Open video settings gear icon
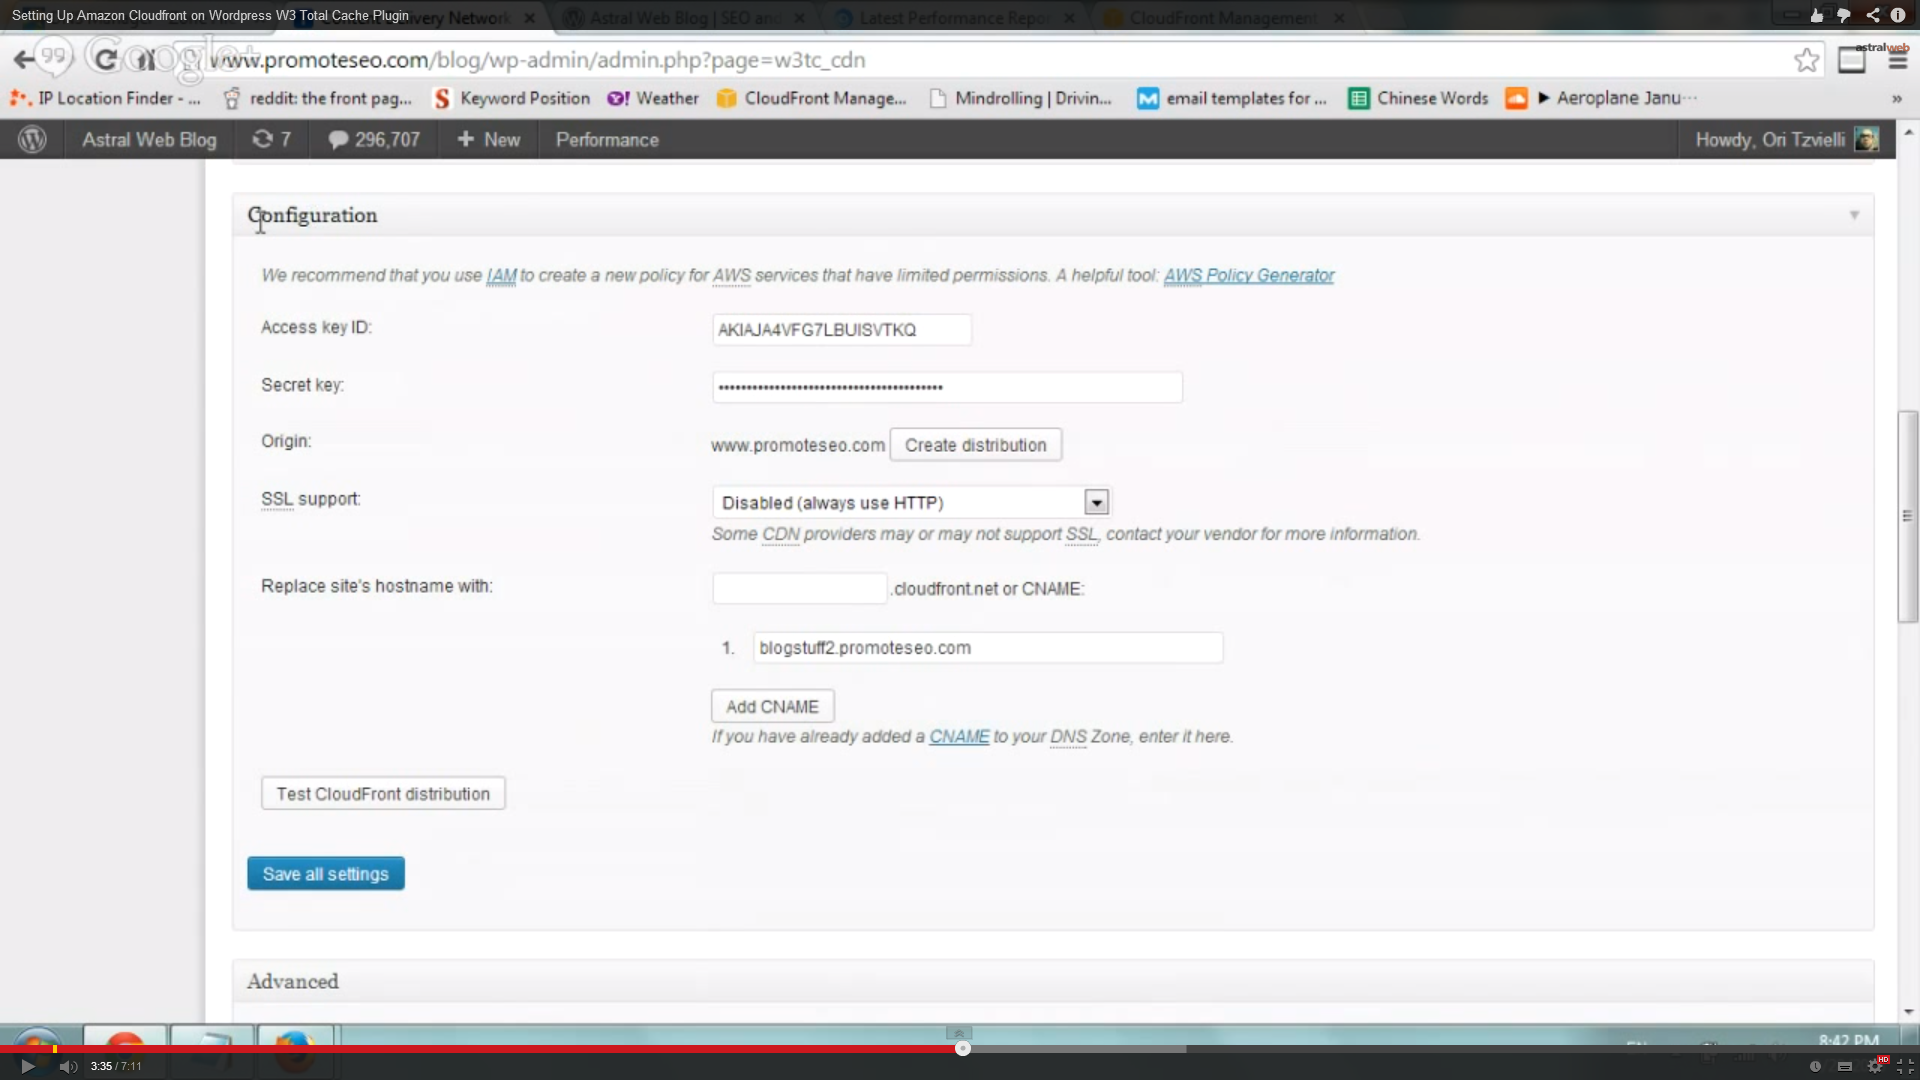Screen dimensions: 1920x1080 [x=1875, y=1066]
